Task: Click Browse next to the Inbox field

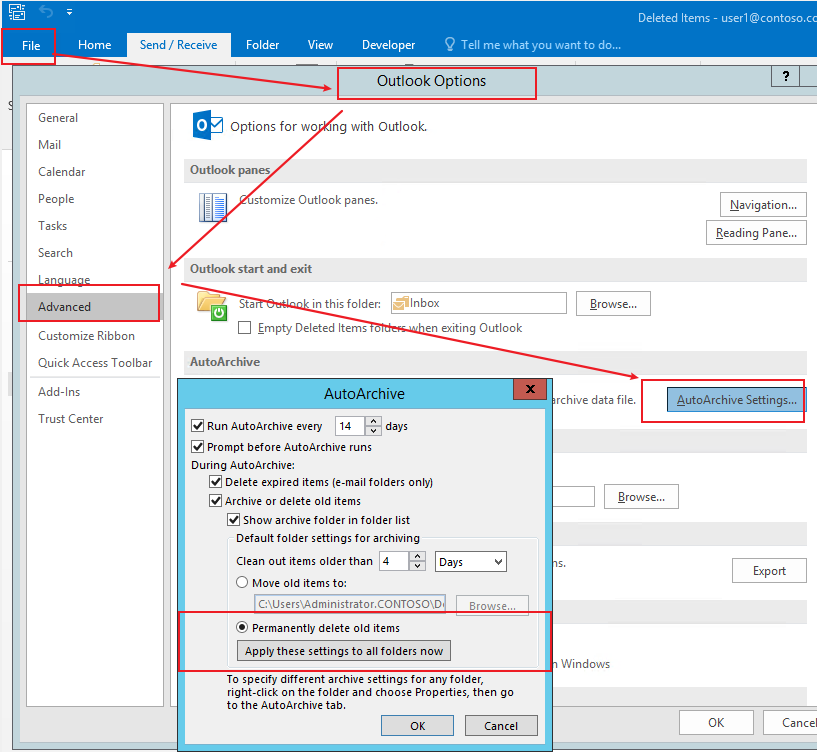Action: click(613, 304)
